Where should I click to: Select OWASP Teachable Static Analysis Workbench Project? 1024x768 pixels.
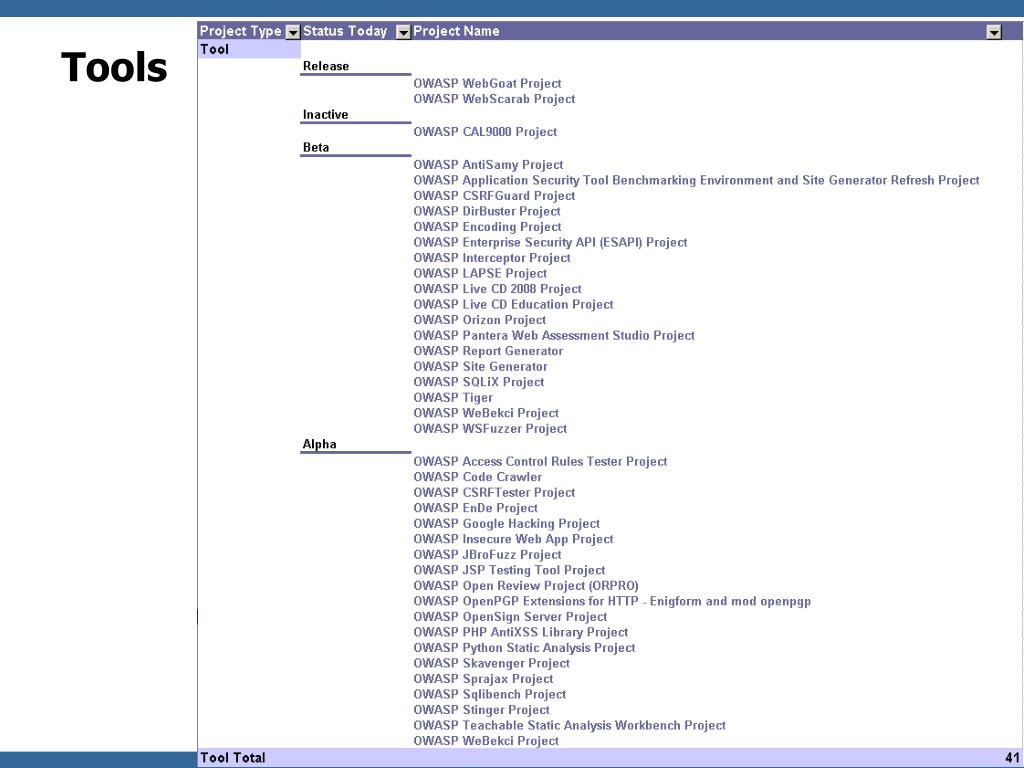click(x=569, y=726)
